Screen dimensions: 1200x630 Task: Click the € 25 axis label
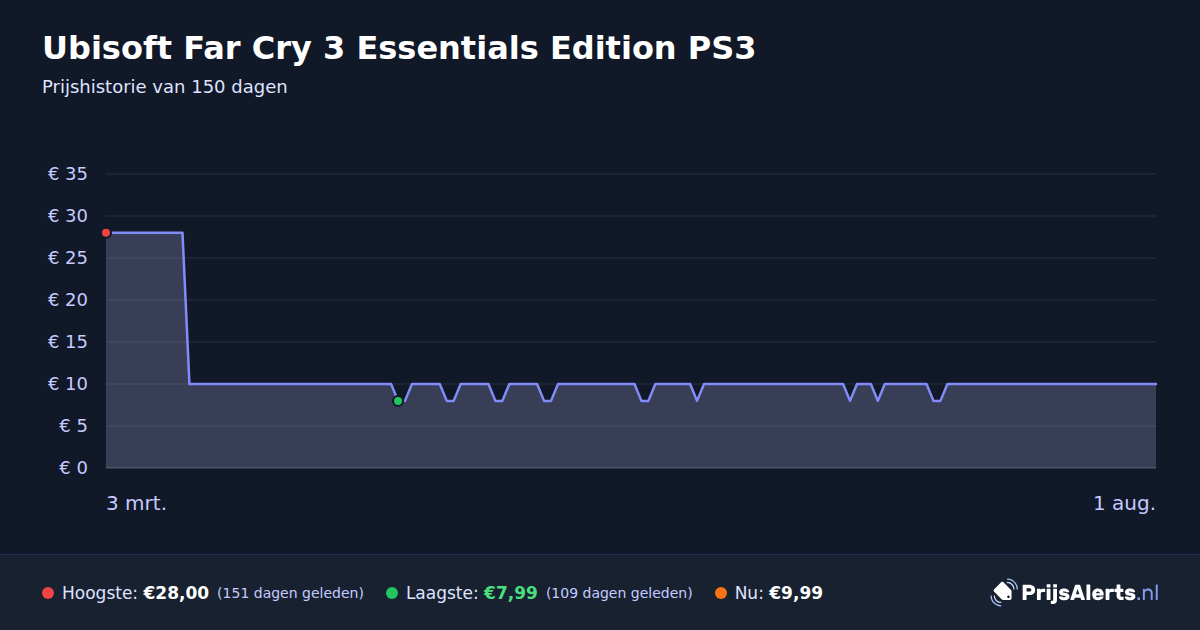(68, 258)
